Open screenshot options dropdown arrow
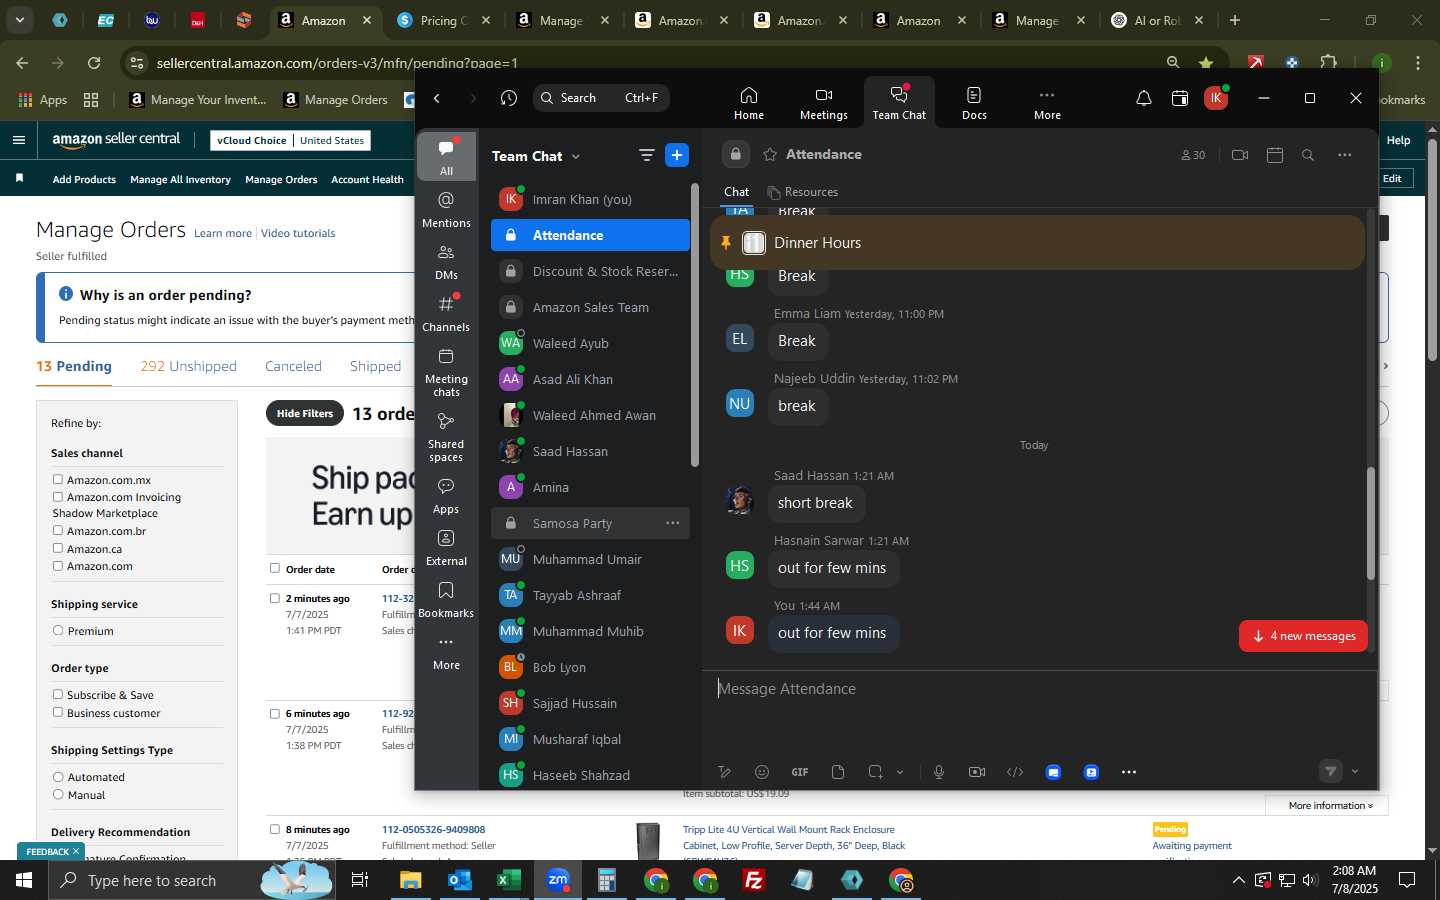Screen dimensions: 1440x900 coord(900,772)
